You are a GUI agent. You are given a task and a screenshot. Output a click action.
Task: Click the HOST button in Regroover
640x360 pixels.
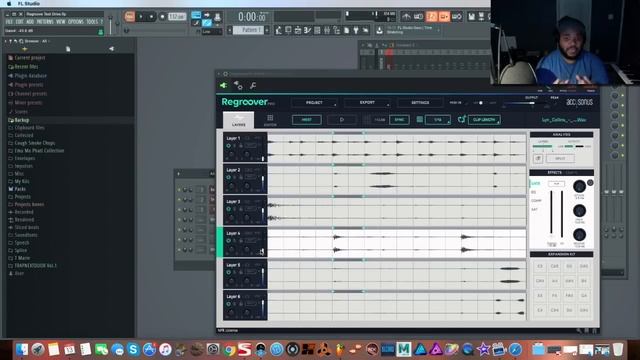(307, 120)
